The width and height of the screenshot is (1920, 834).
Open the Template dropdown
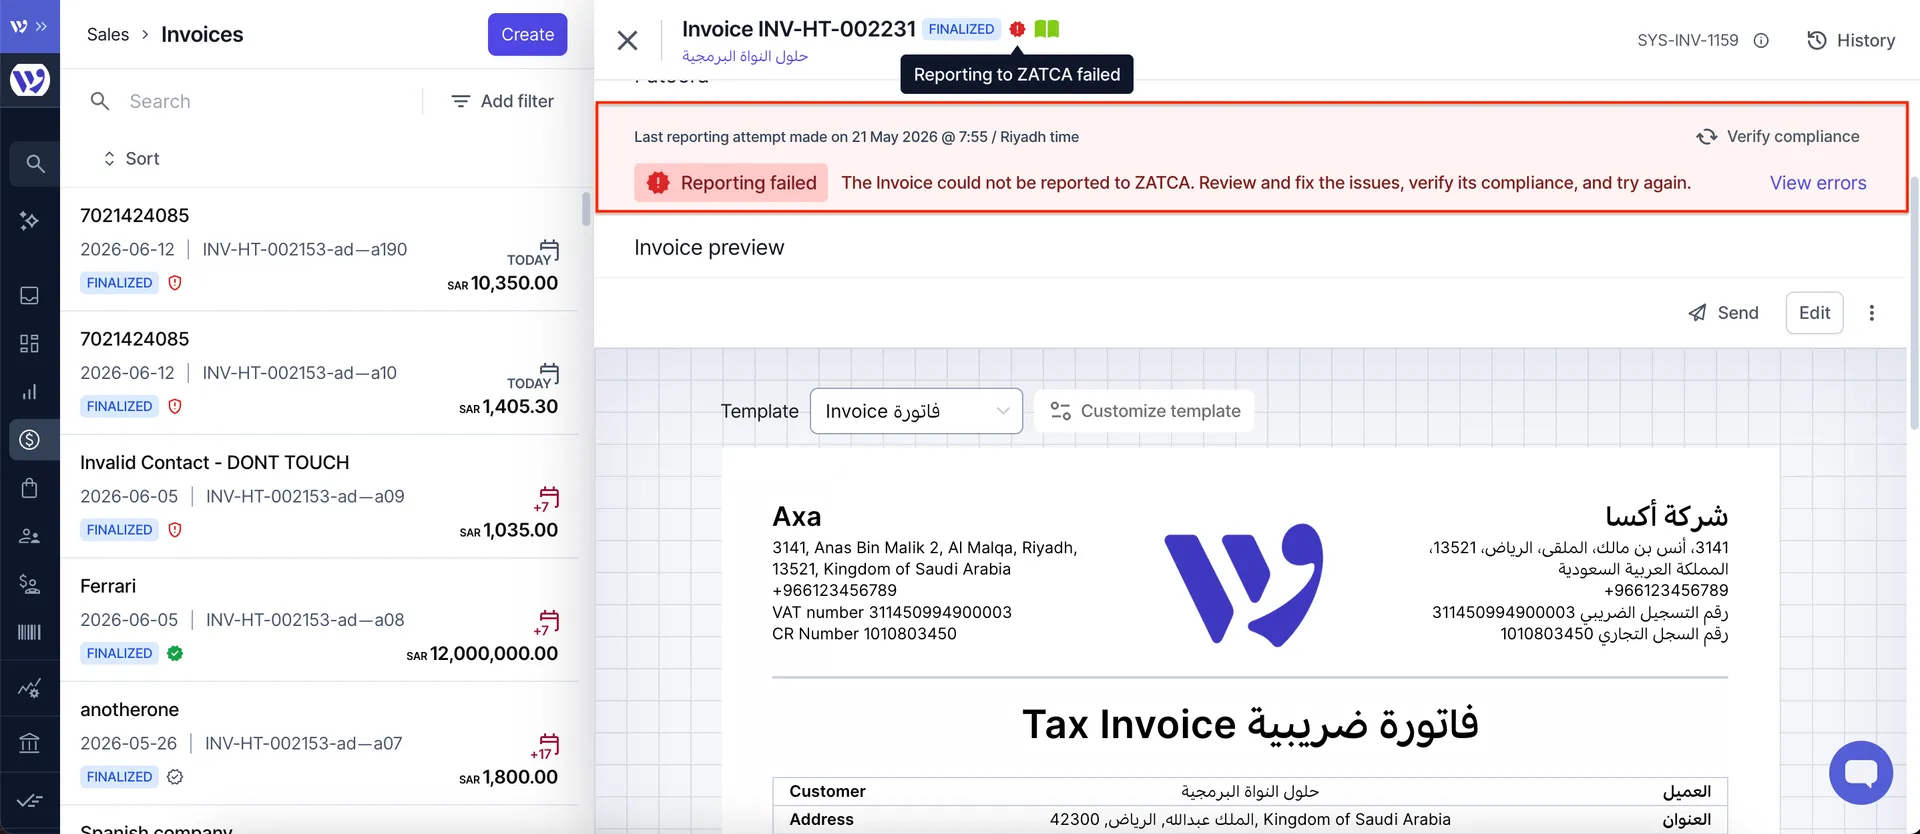tap(916, 411)
